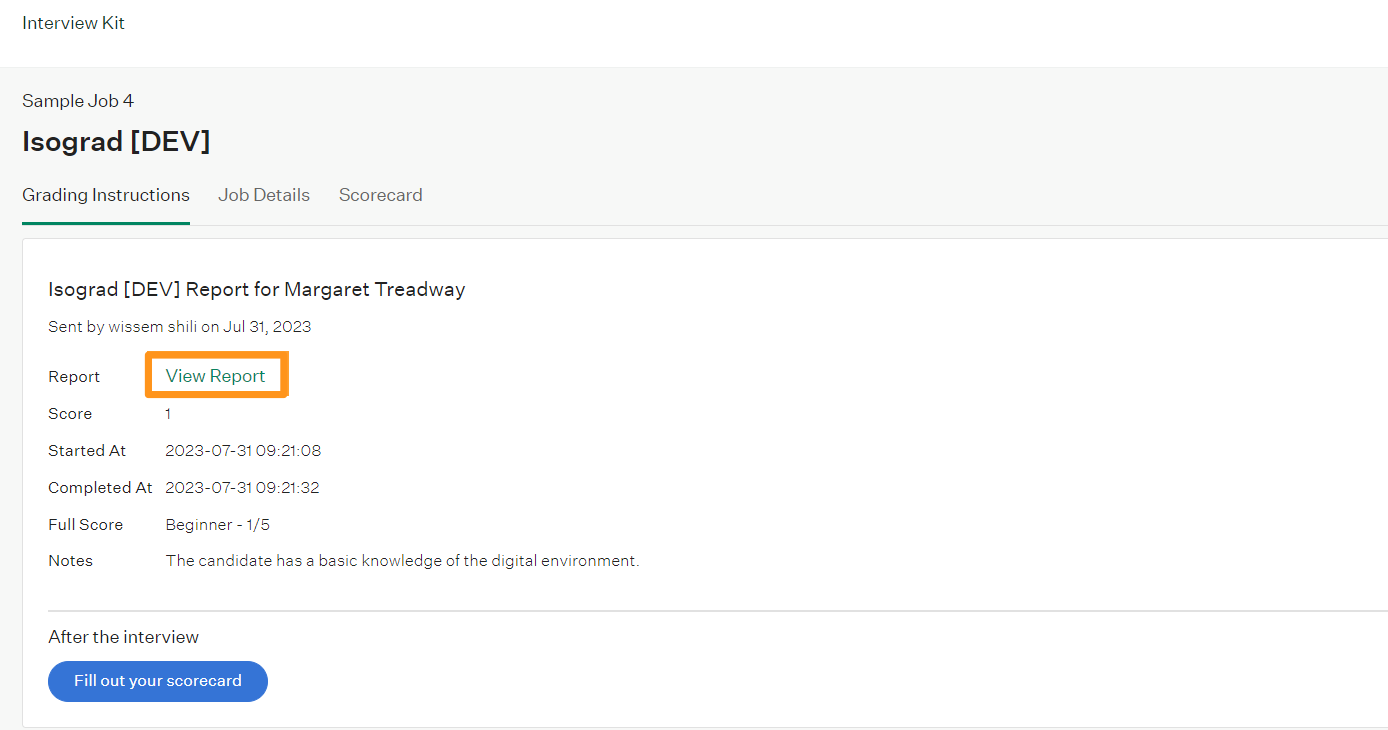
Task: Click Fill out your scorecard button
Action: 158,681
